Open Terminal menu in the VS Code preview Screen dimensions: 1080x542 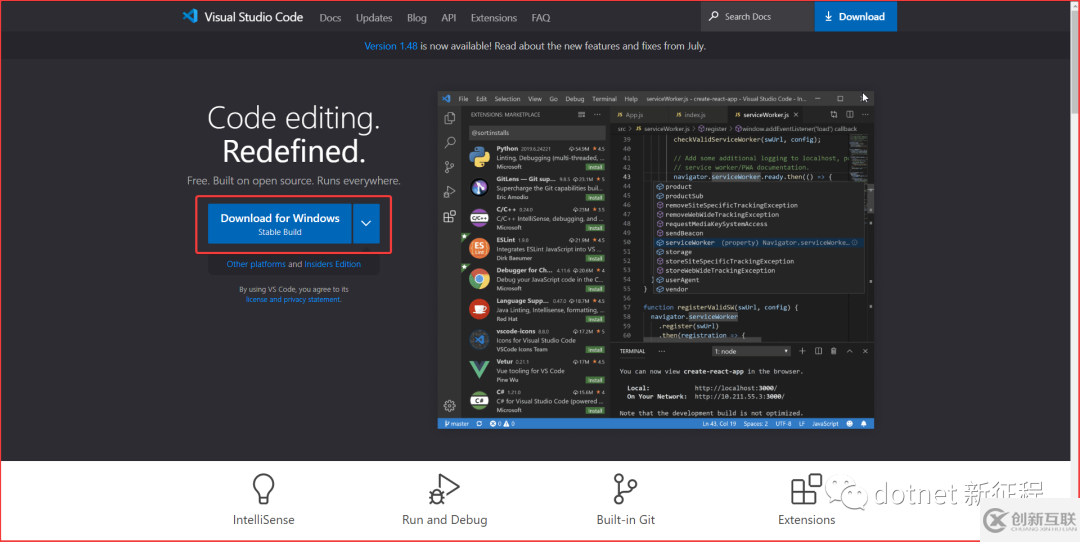pos(604,98)
